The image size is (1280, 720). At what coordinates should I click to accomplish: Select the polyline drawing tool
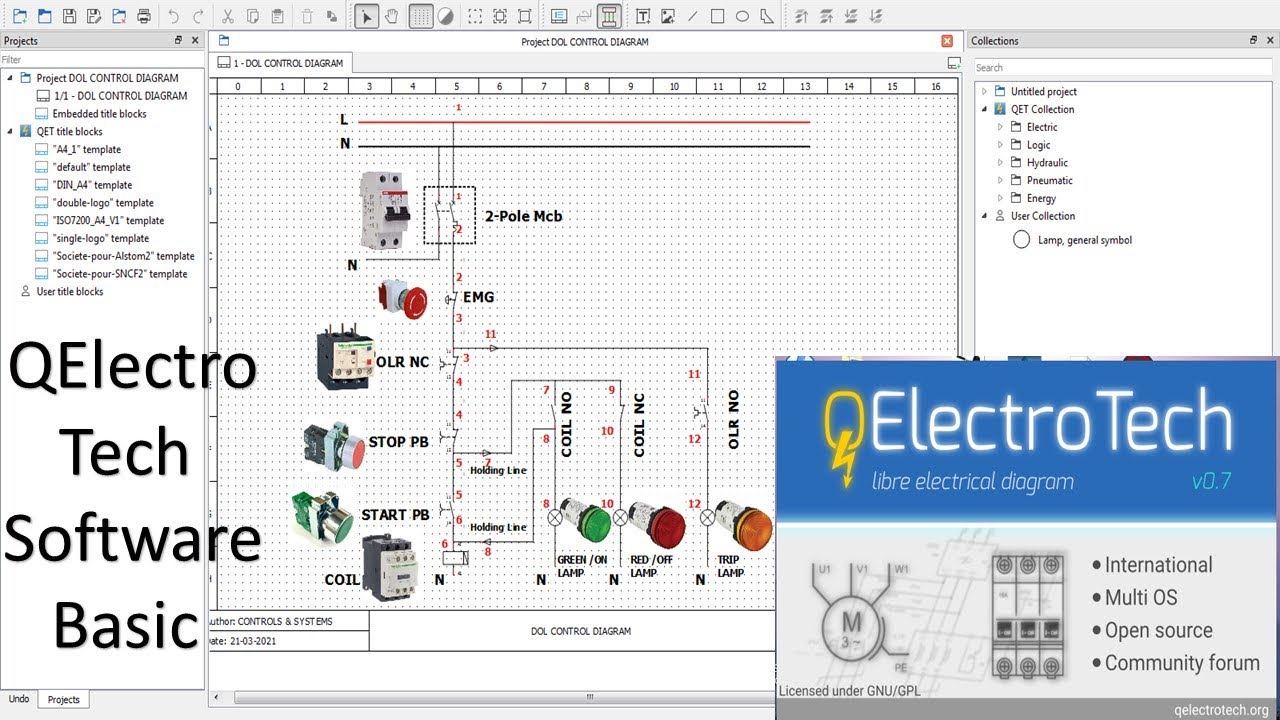coord(767,16)
